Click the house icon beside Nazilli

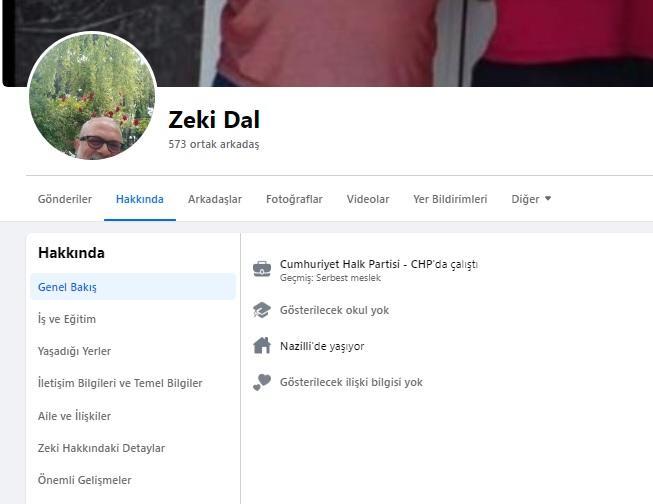pyautogui.click(x=262, y=346)
